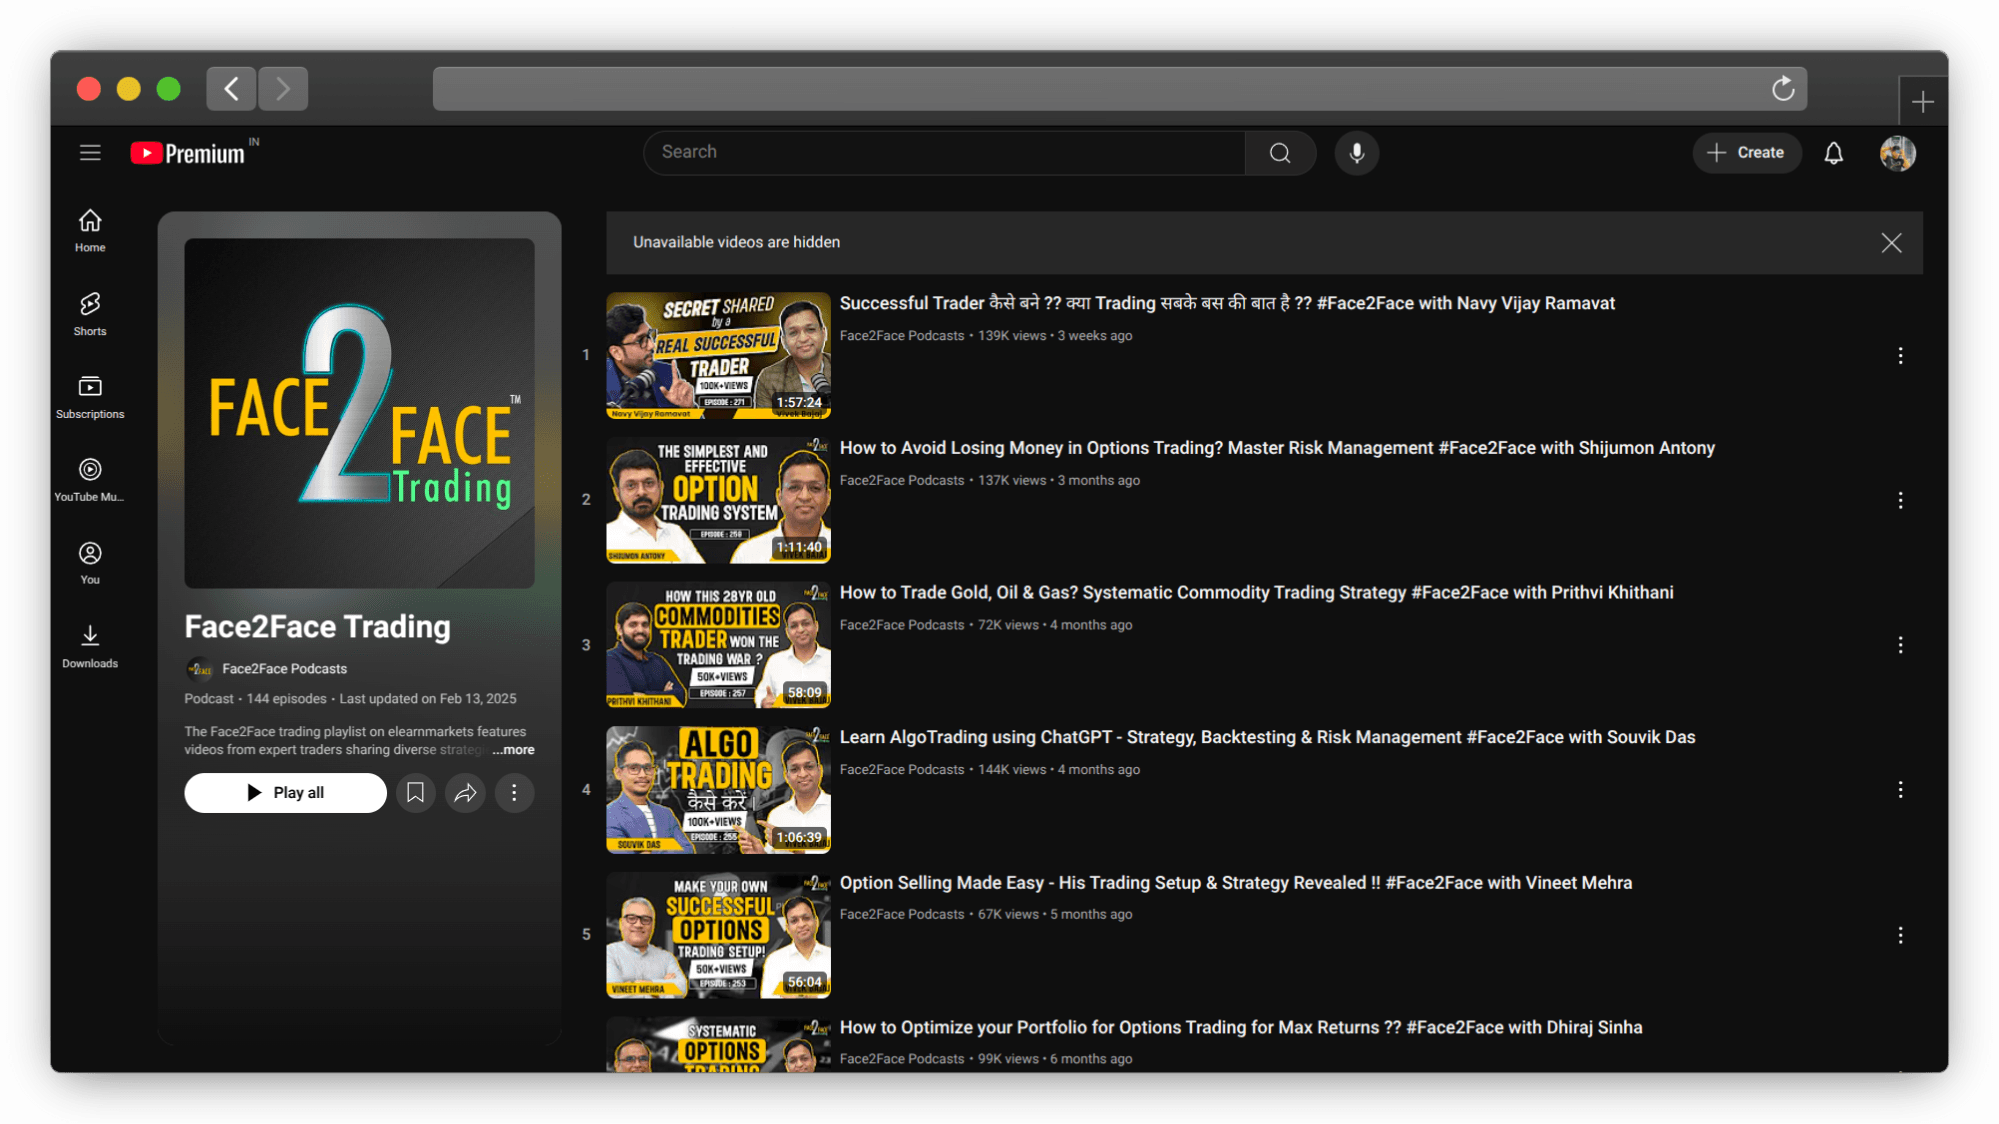Open Subscriptions in the sidebar
Screen dimensions: 1999x1124
pos(90,397)
